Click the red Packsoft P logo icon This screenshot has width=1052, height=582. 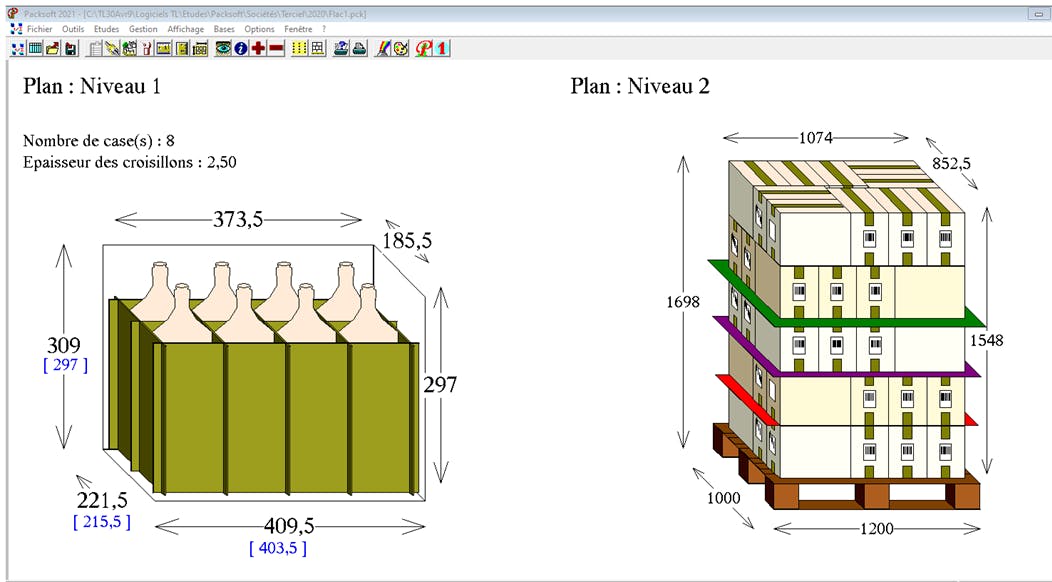coord(423,48)
